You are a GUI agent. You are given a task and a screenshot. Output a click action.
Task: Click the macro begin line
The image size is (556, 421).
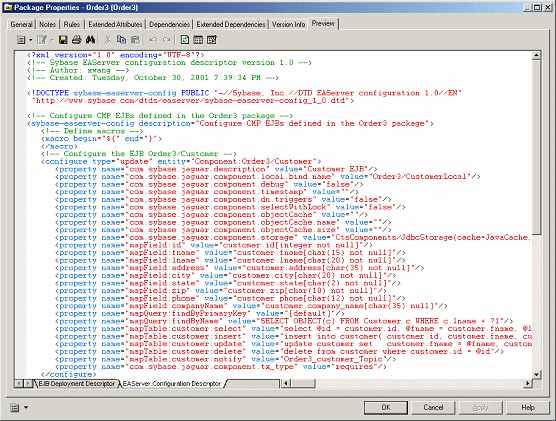[x=102, y=139]
